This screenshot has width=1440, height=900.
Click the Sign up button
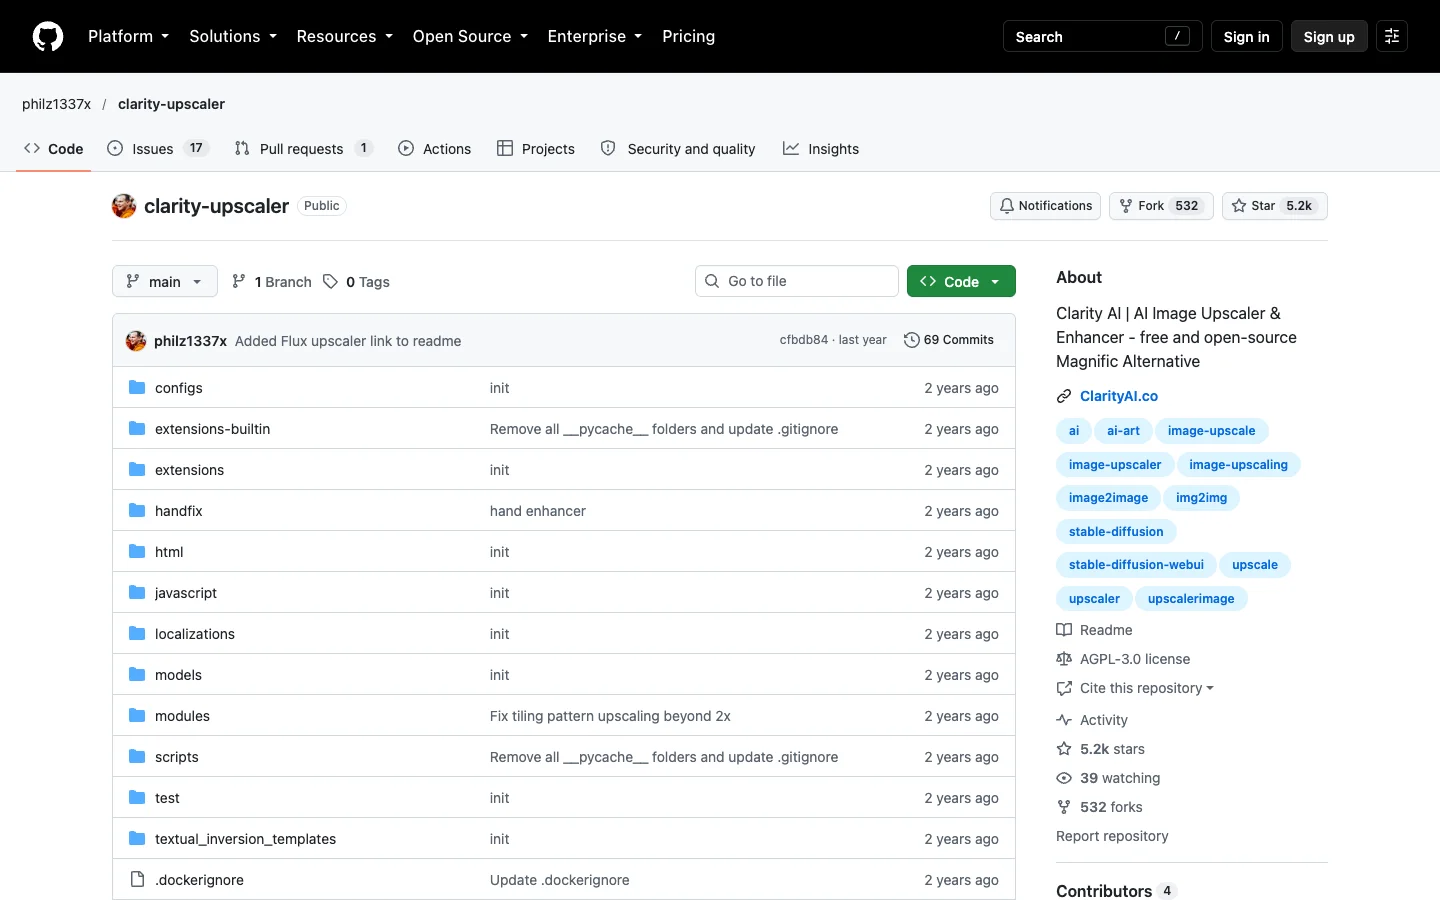click(1329, 37)
